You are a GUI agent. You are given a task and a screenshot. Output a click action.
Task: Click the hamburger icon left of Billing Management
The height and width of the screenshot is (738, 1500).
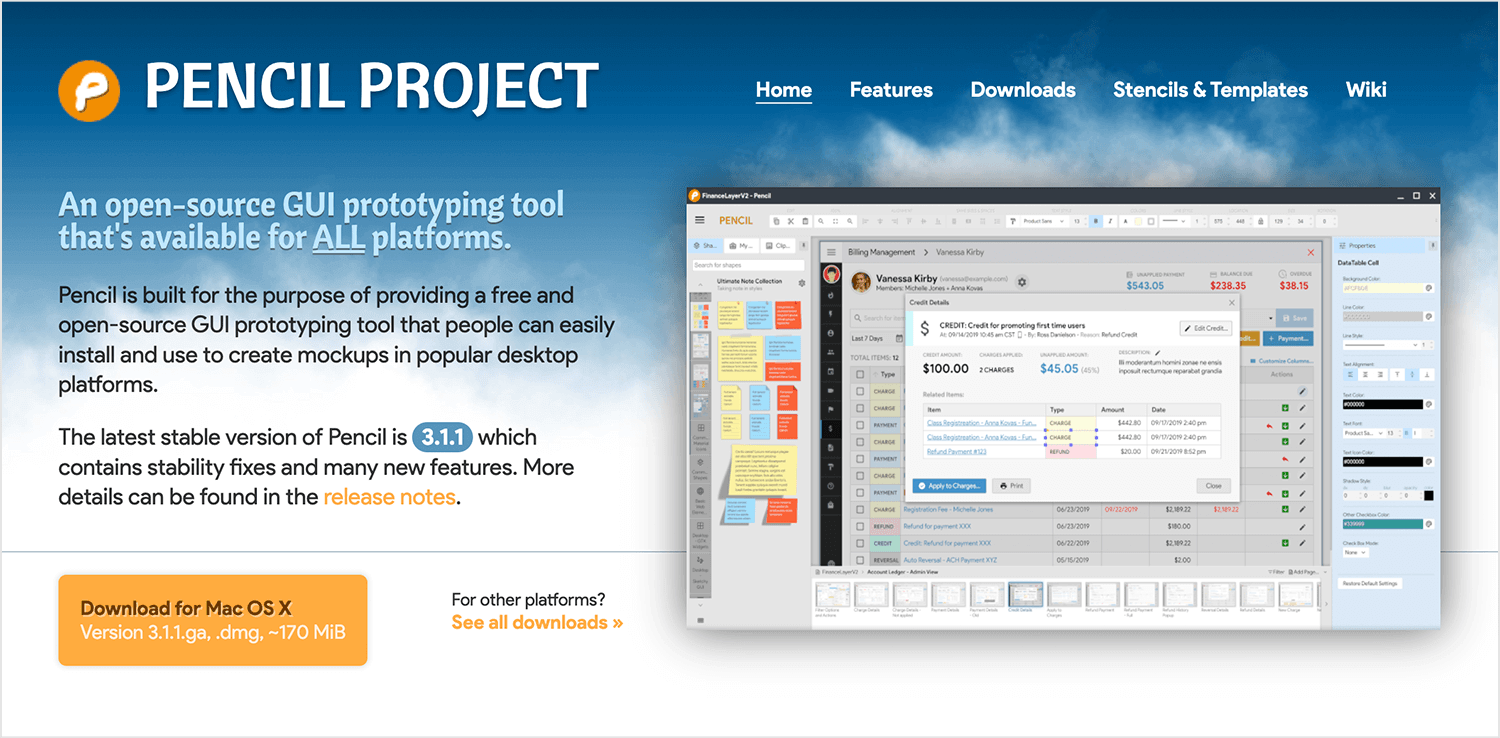[831, 252]
